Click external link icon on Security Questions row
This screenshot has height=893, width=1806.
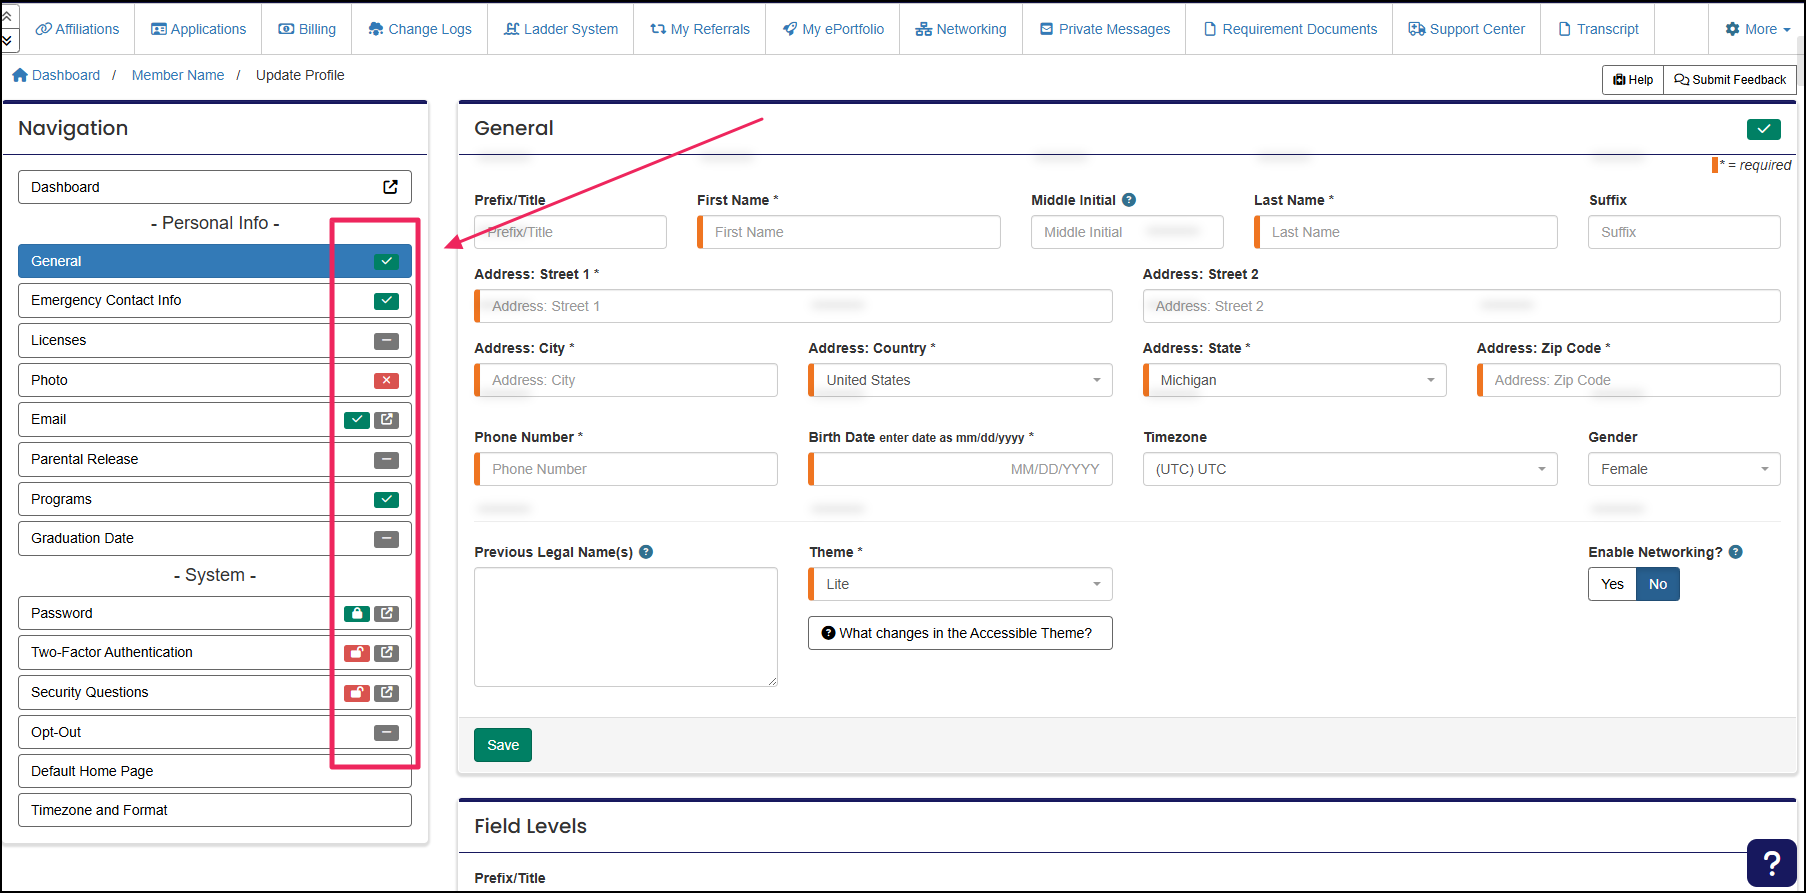[x=387, y=693]
